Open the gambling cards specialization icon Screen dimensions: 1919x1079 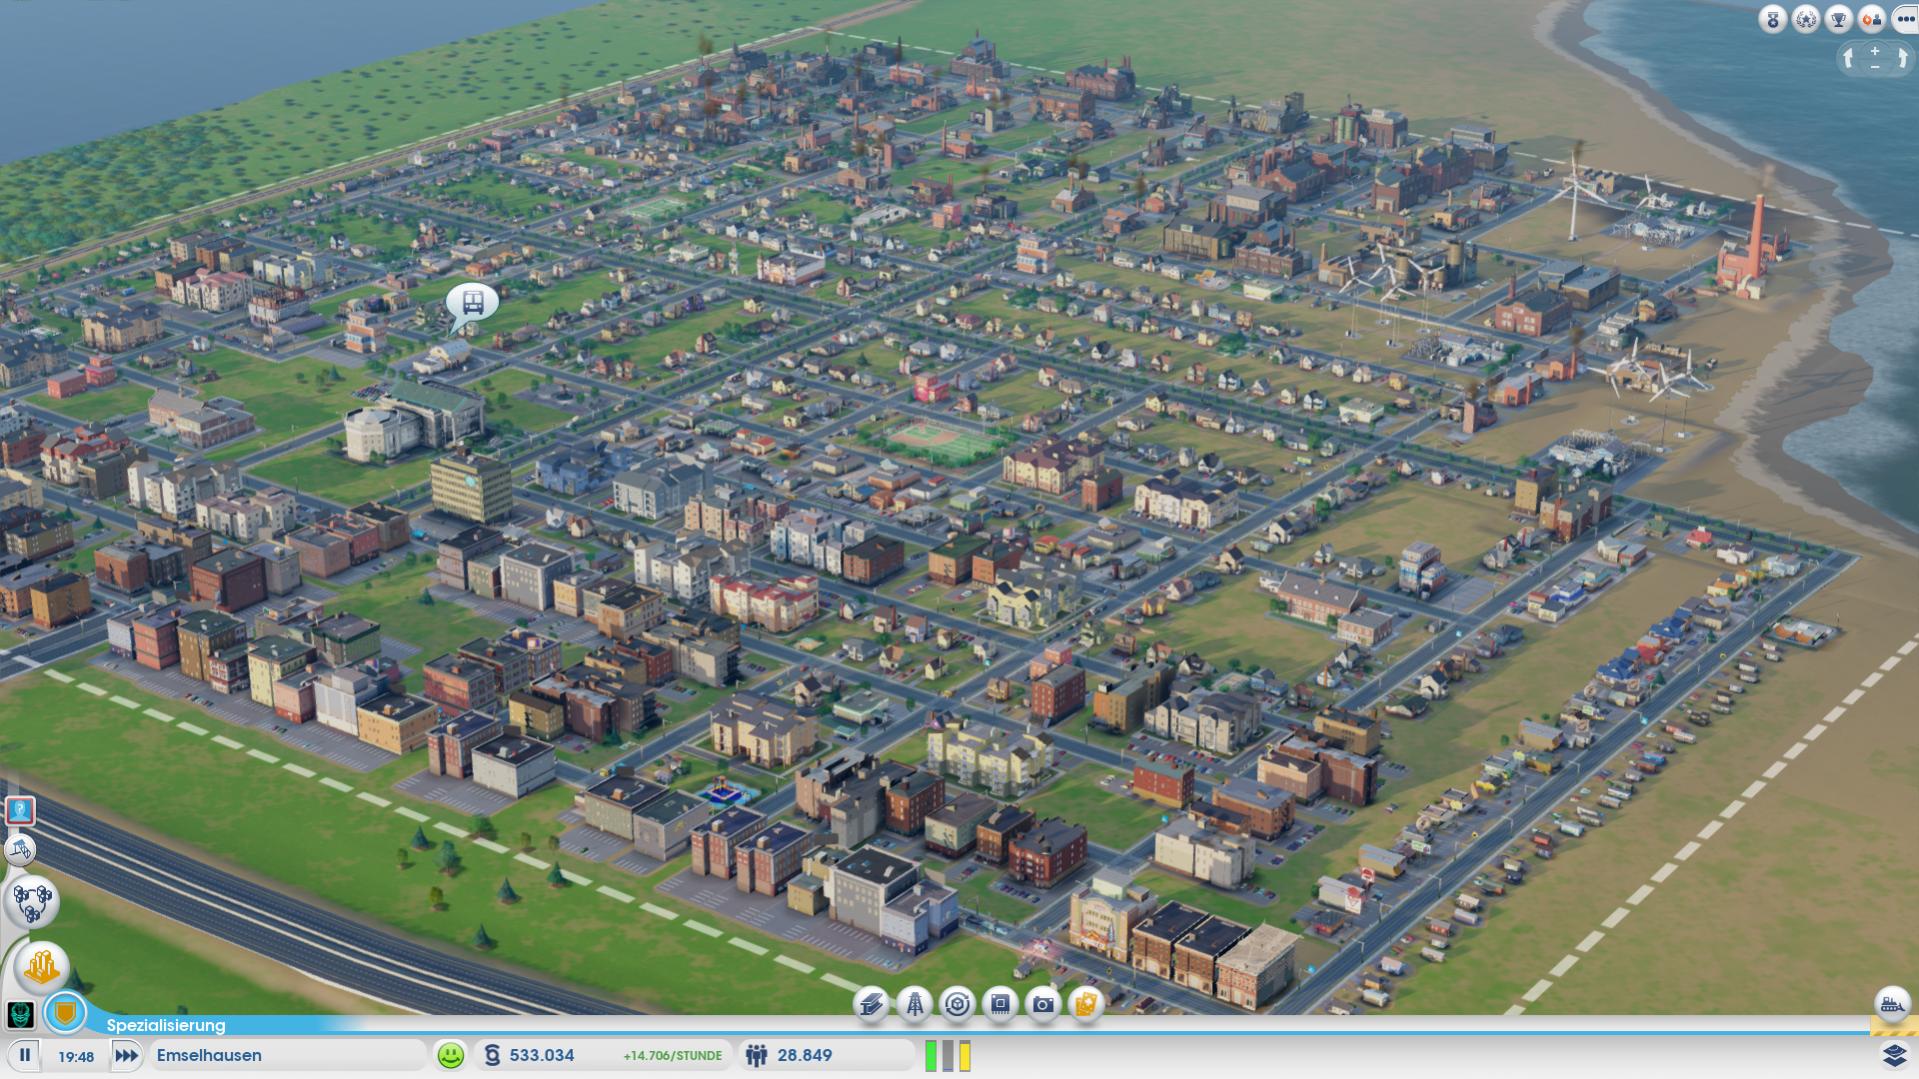point(1086,1004)
